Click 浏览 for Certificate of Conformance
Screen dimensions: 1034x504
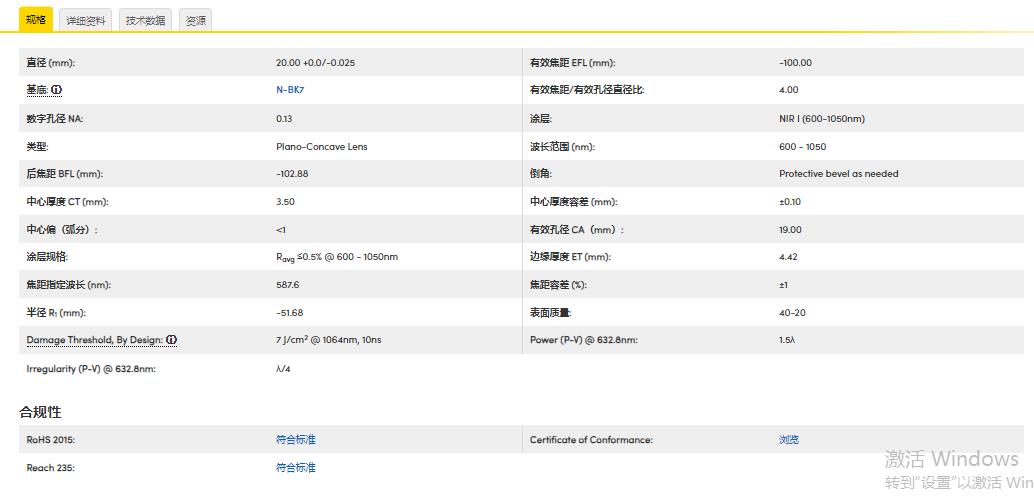pyautogui.click(x=789, y=439)
